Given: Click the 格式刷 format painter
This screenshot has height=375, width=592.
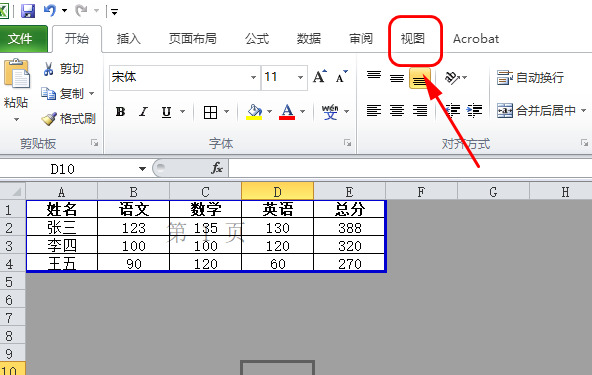Looking at the screenshot, I should tap(68, 119).
